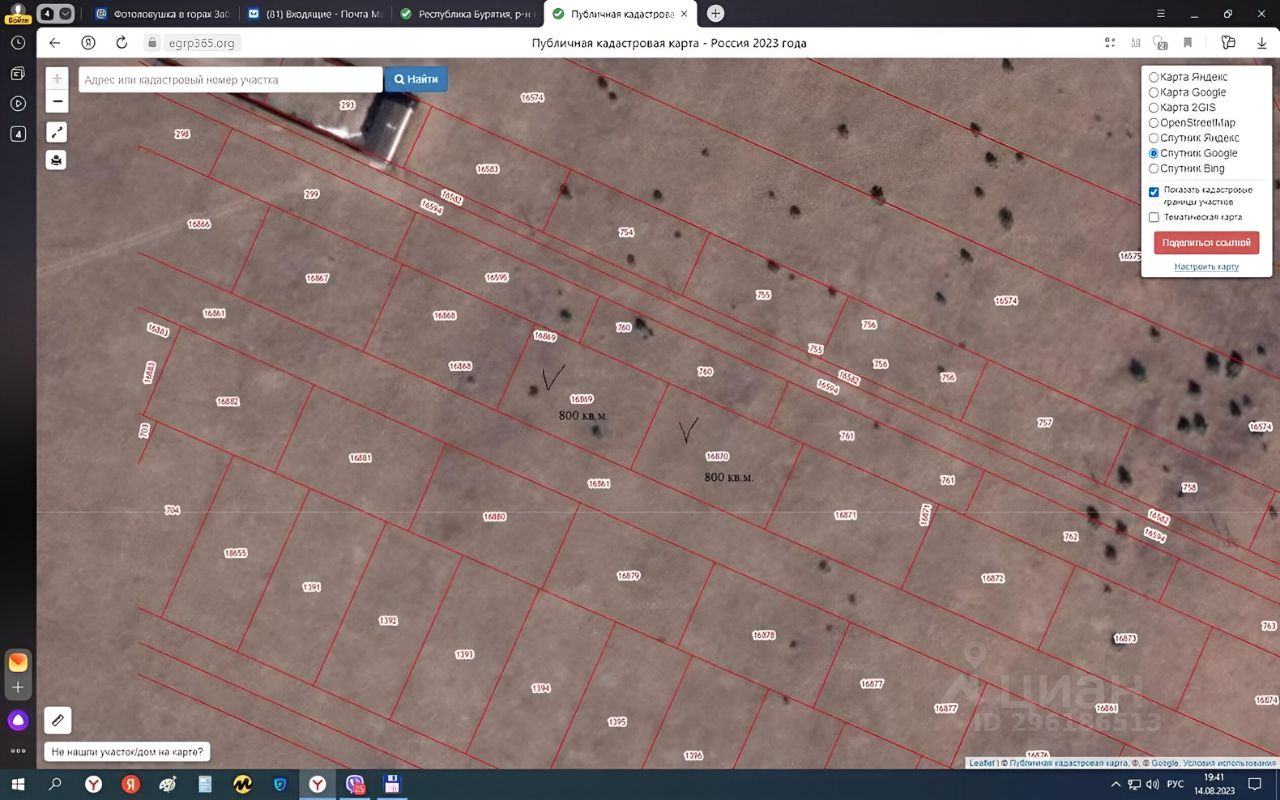Reload the page with the refresh icon
Viewport: 1280px width, 800px height.
pos(122,43)
